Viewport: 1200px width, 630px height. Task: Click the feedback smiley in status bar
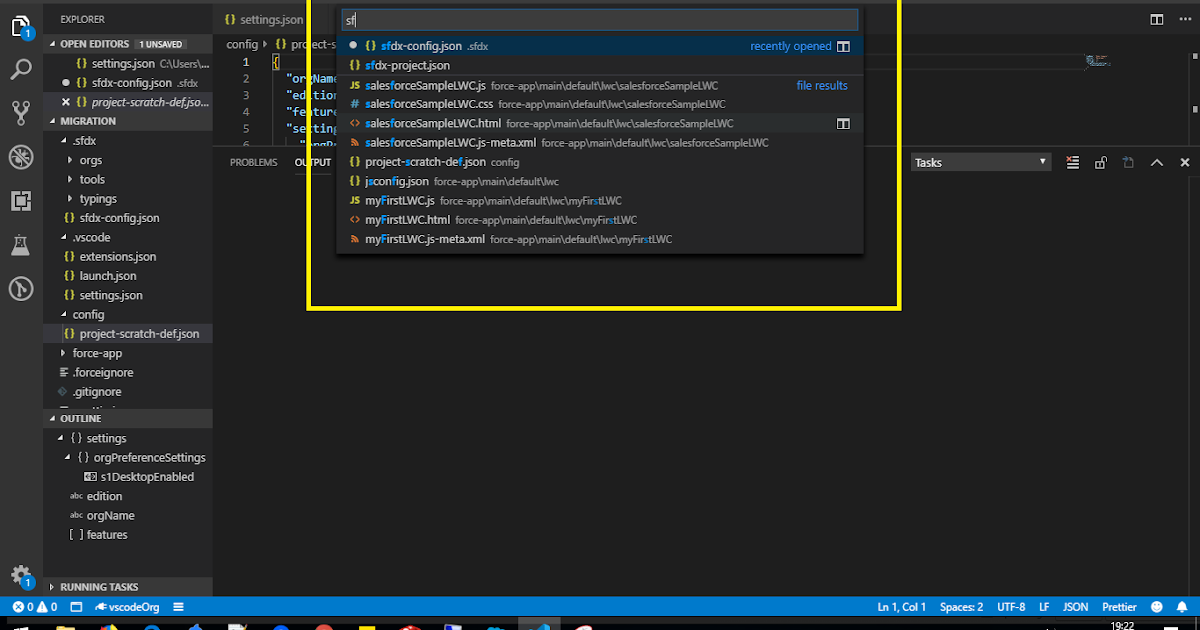(x=1156, y=606)
